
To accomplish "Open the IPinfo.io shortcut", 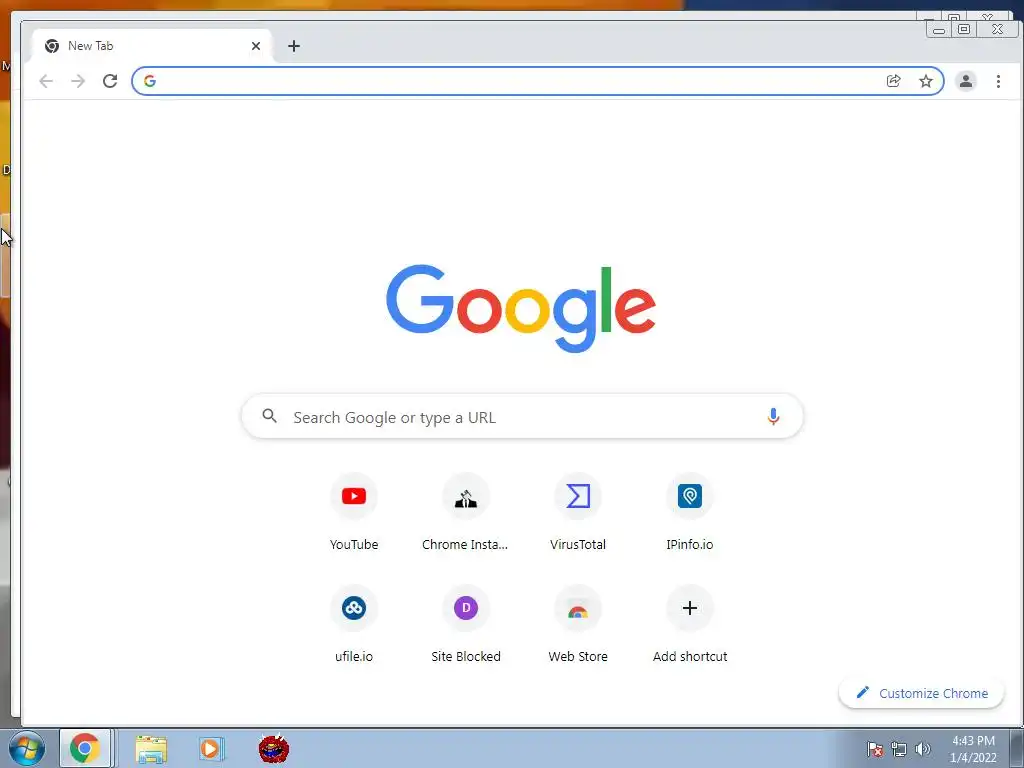I will [690, 513].
